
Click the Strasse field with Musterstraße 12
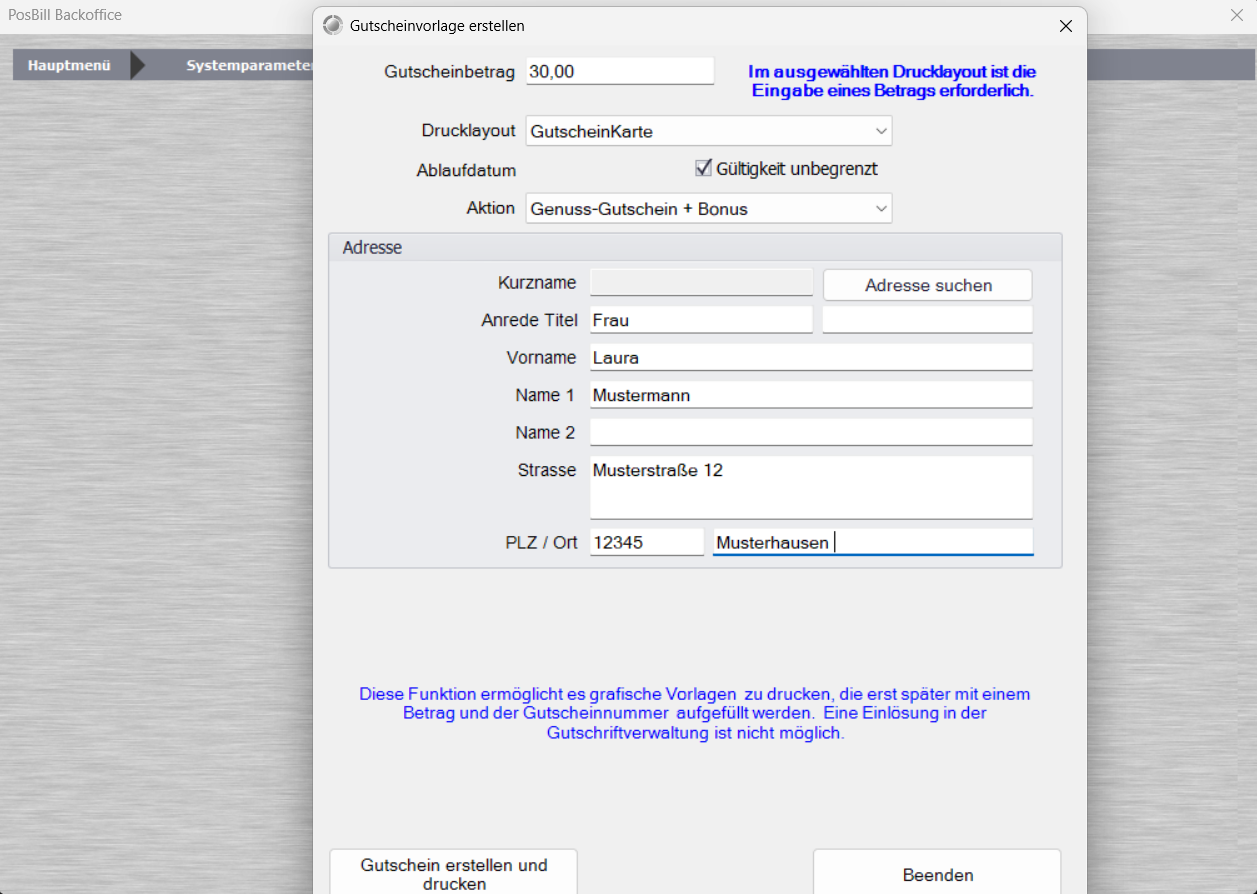(x=811, y=488)
